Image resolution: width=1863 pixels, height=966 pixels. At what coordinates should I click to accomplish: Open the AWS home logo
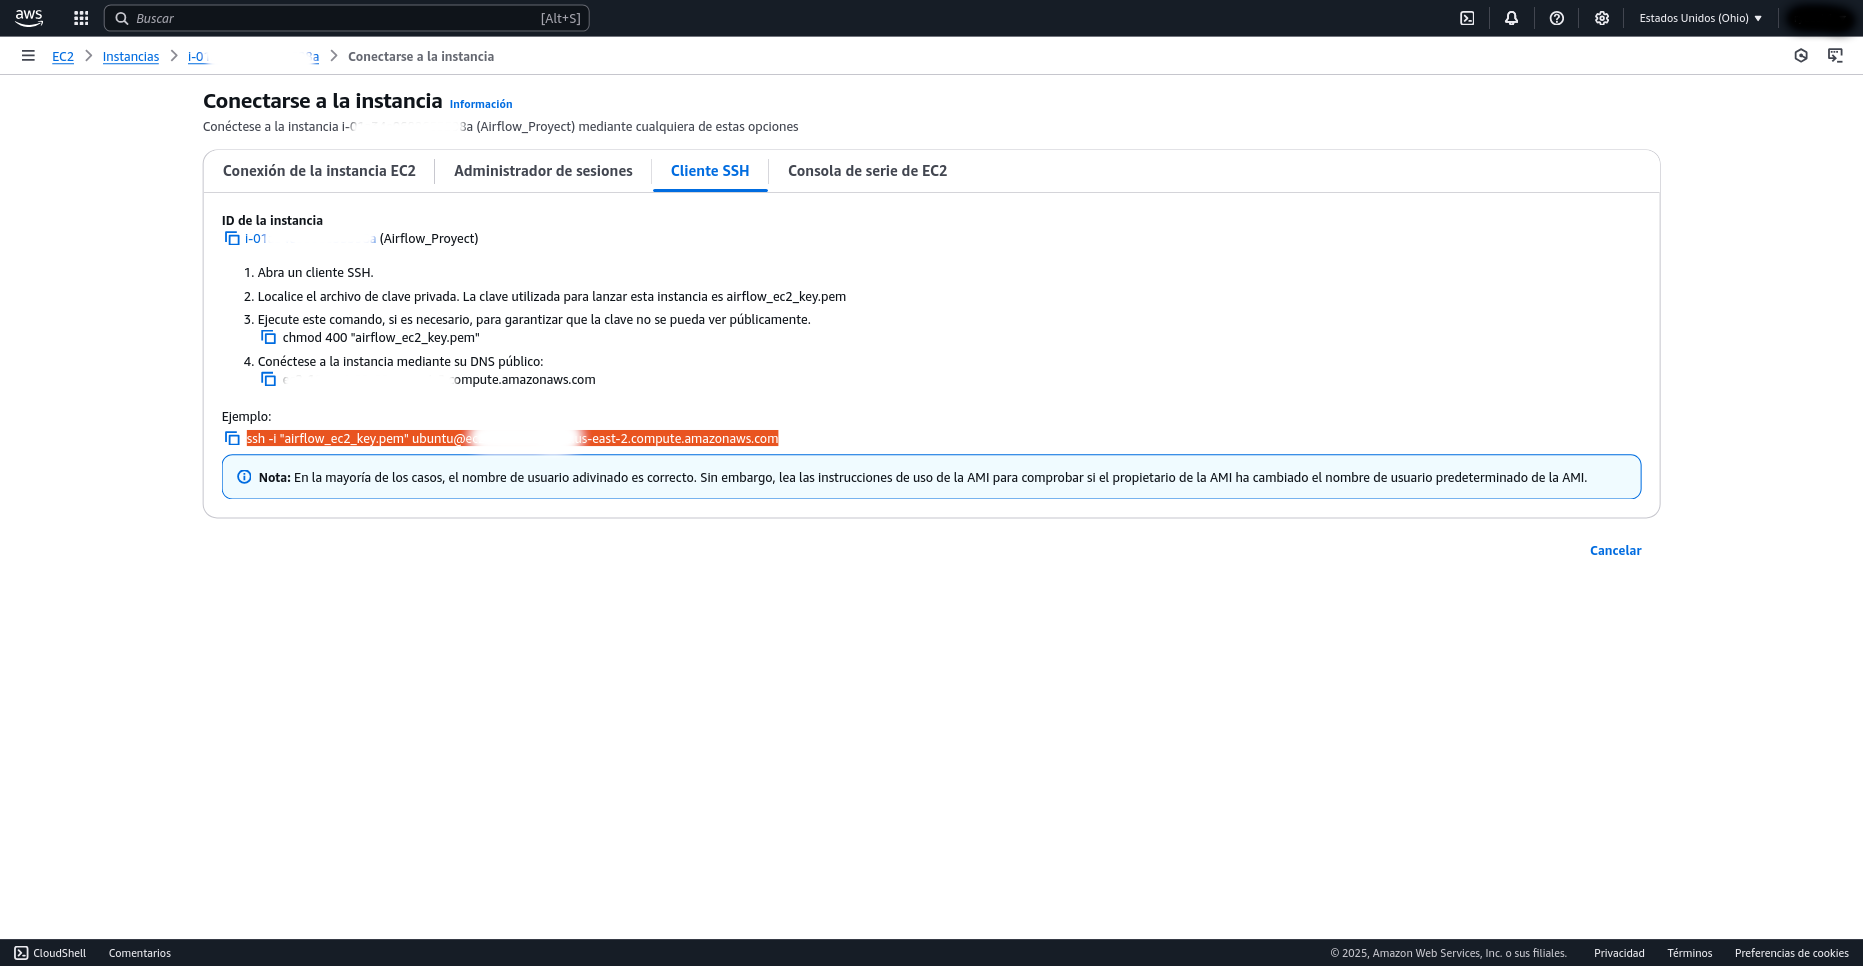click(x=29, y=18)
